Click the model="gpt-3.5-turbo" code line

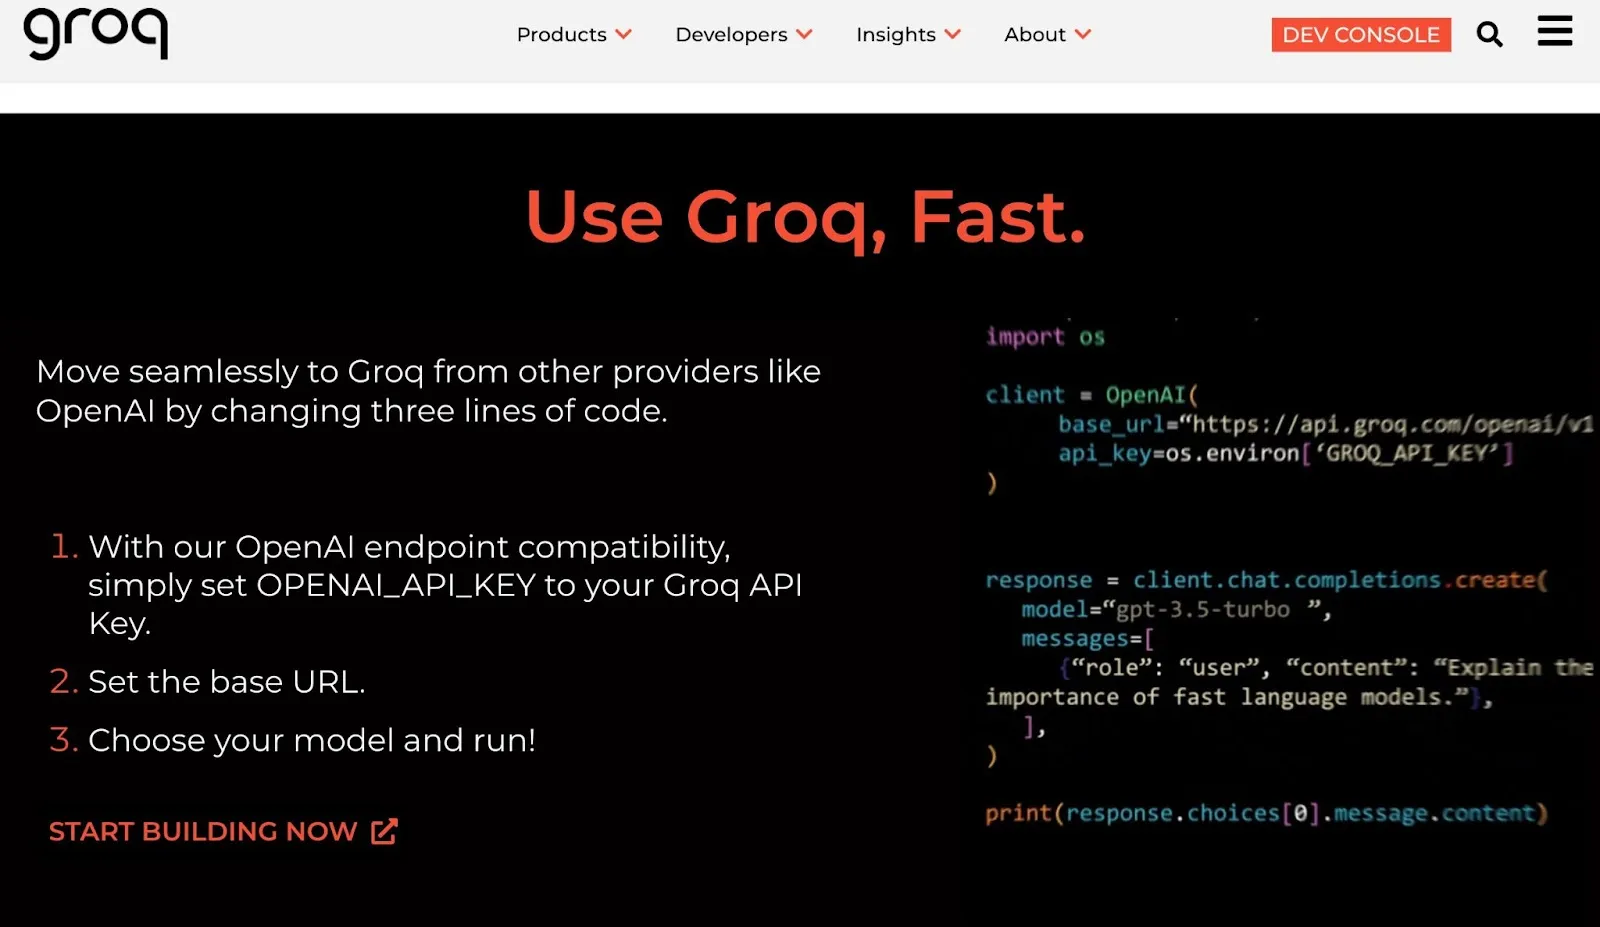tap(1176, 609)
